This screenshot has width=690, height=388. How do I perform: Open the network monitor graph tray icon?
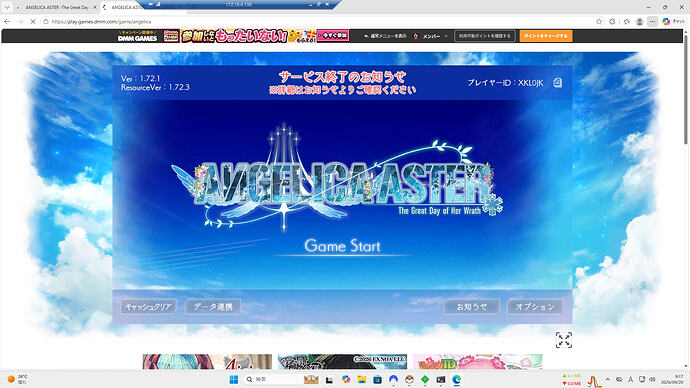(x=594, y=381)
